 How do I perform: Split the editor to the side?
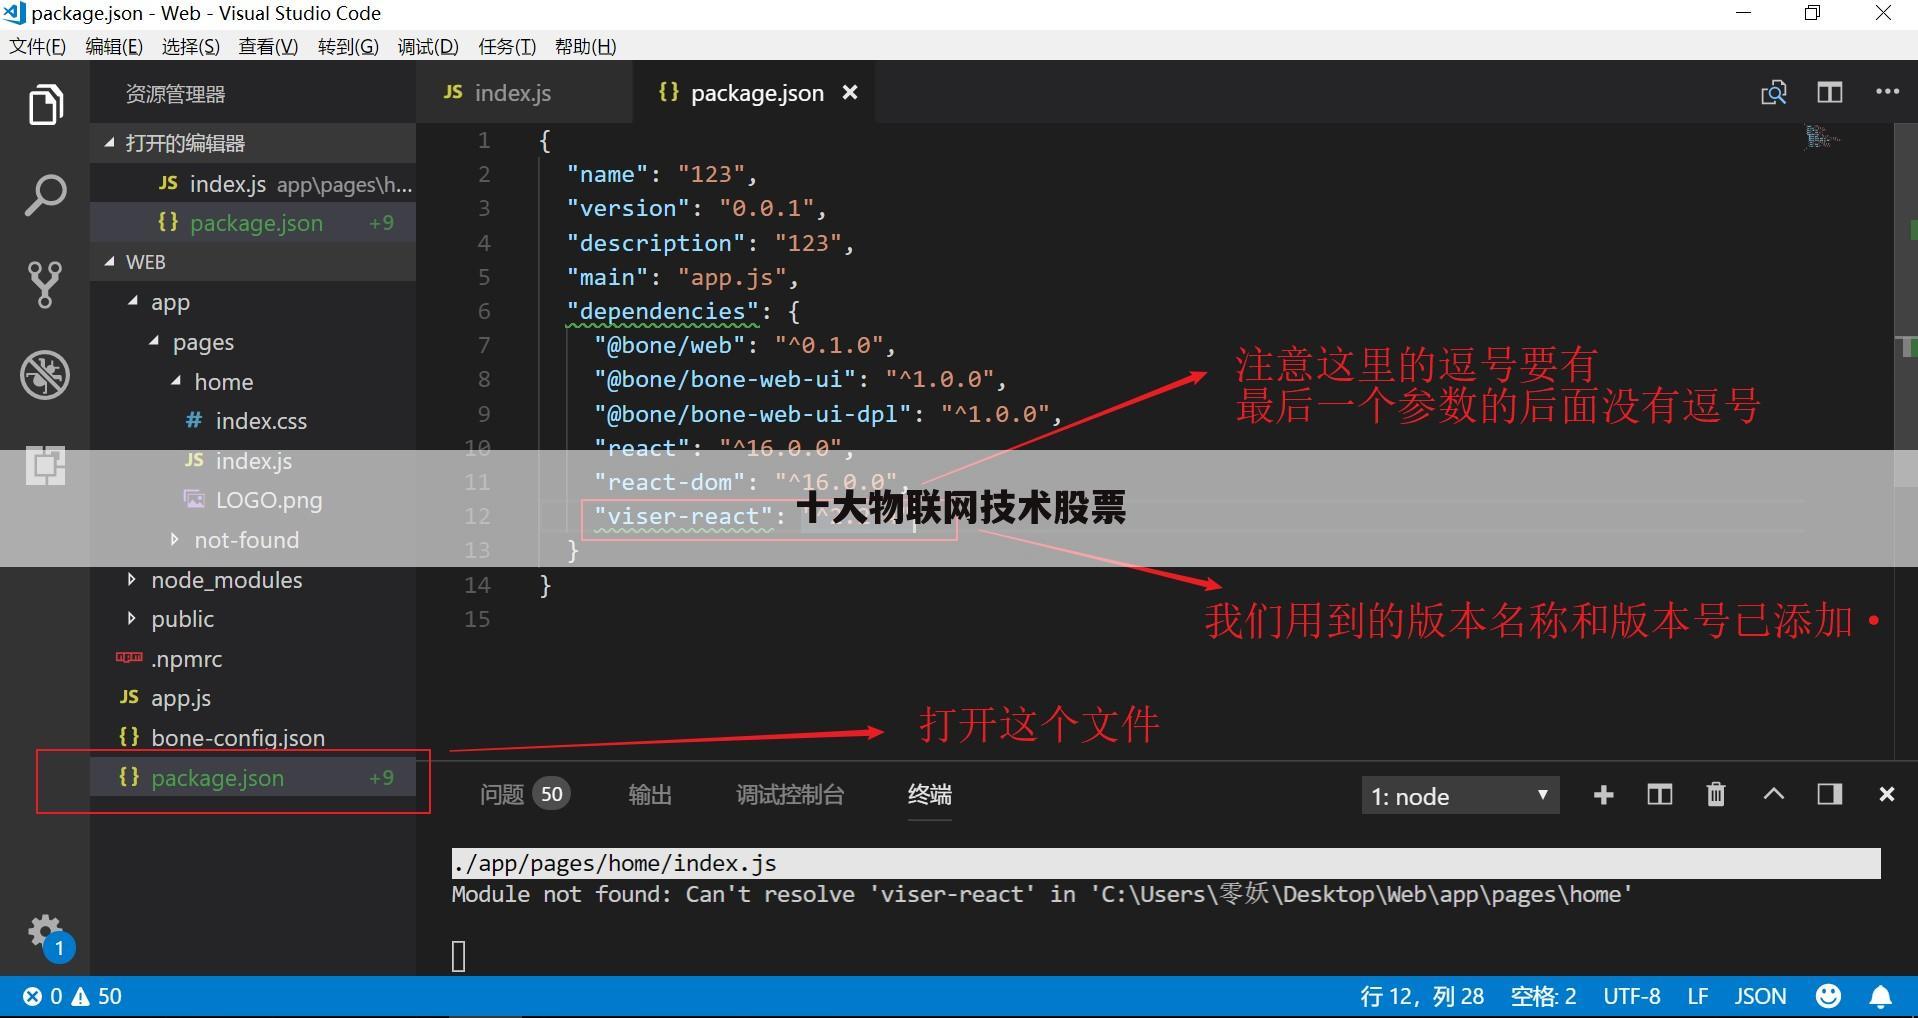point(1830,93)
